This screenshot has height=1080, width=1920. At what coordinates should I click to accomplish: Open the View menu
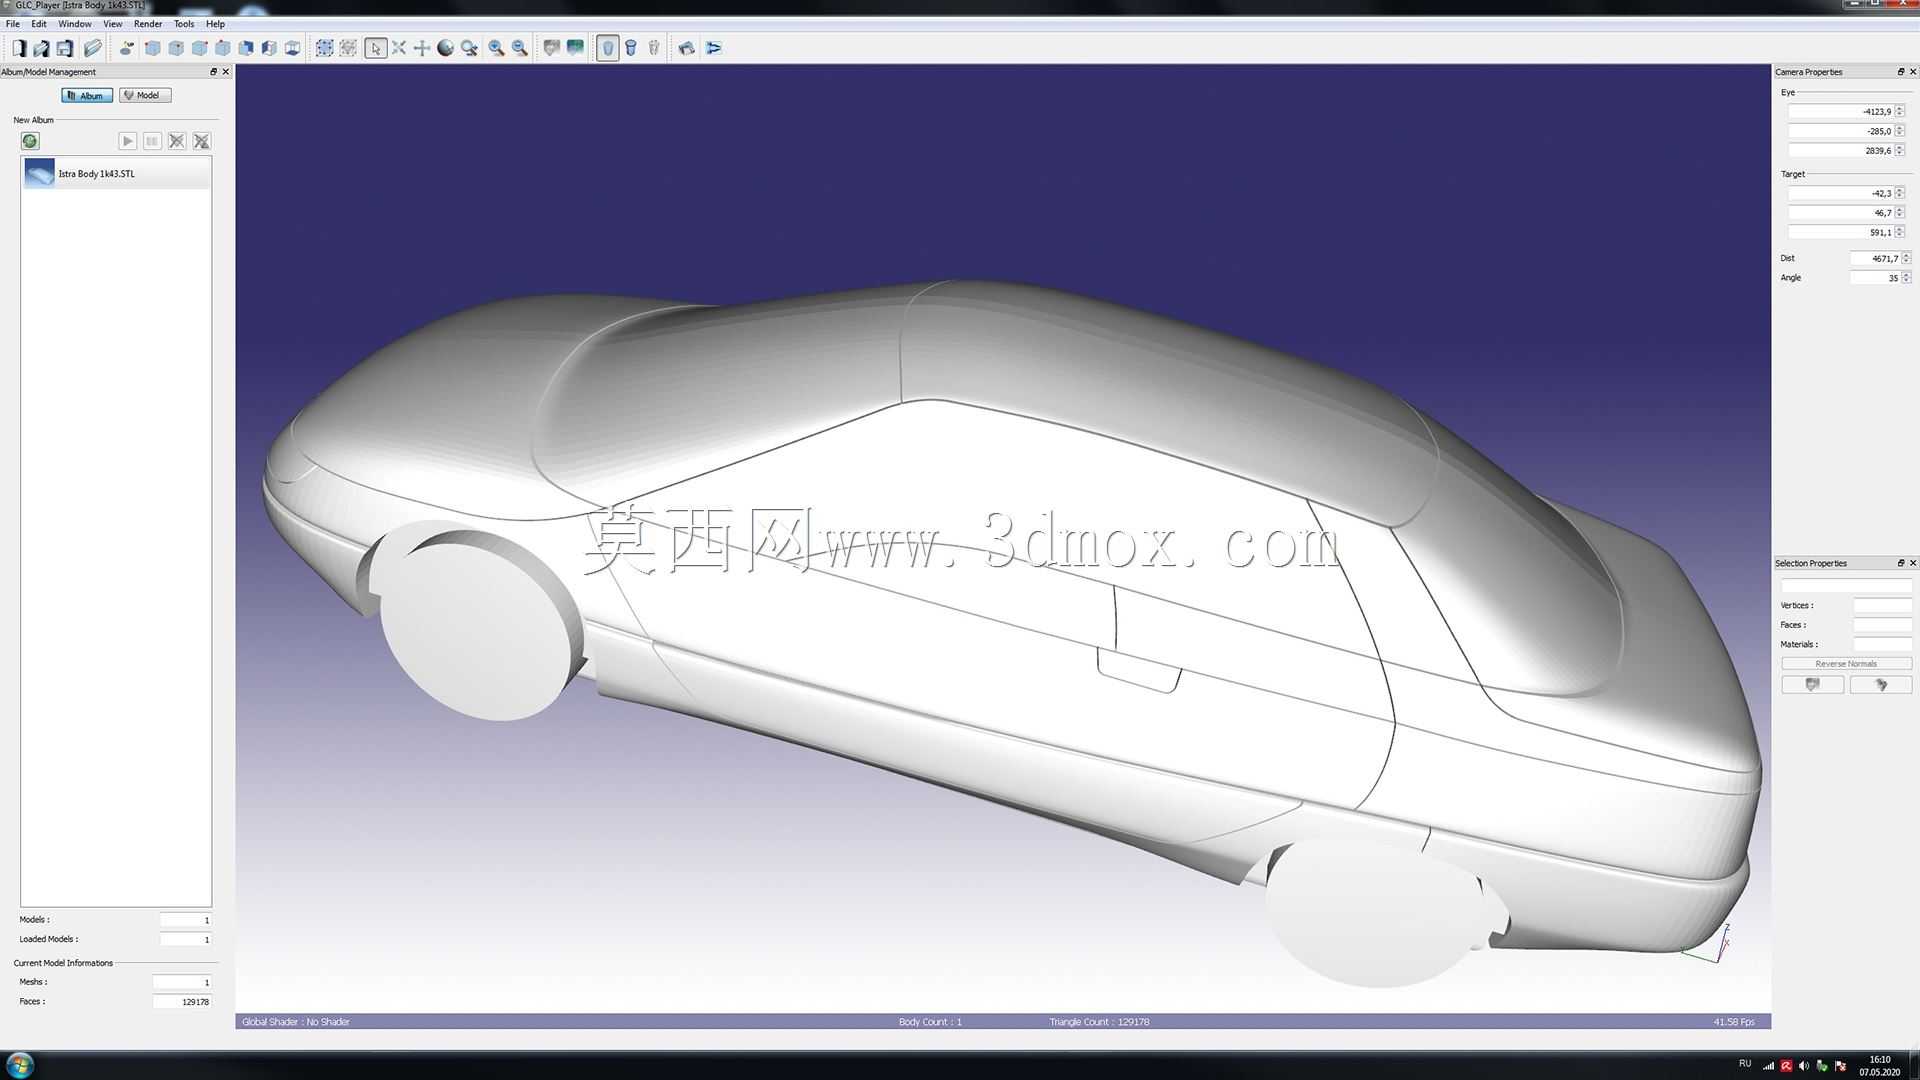[x=113, y=24]
